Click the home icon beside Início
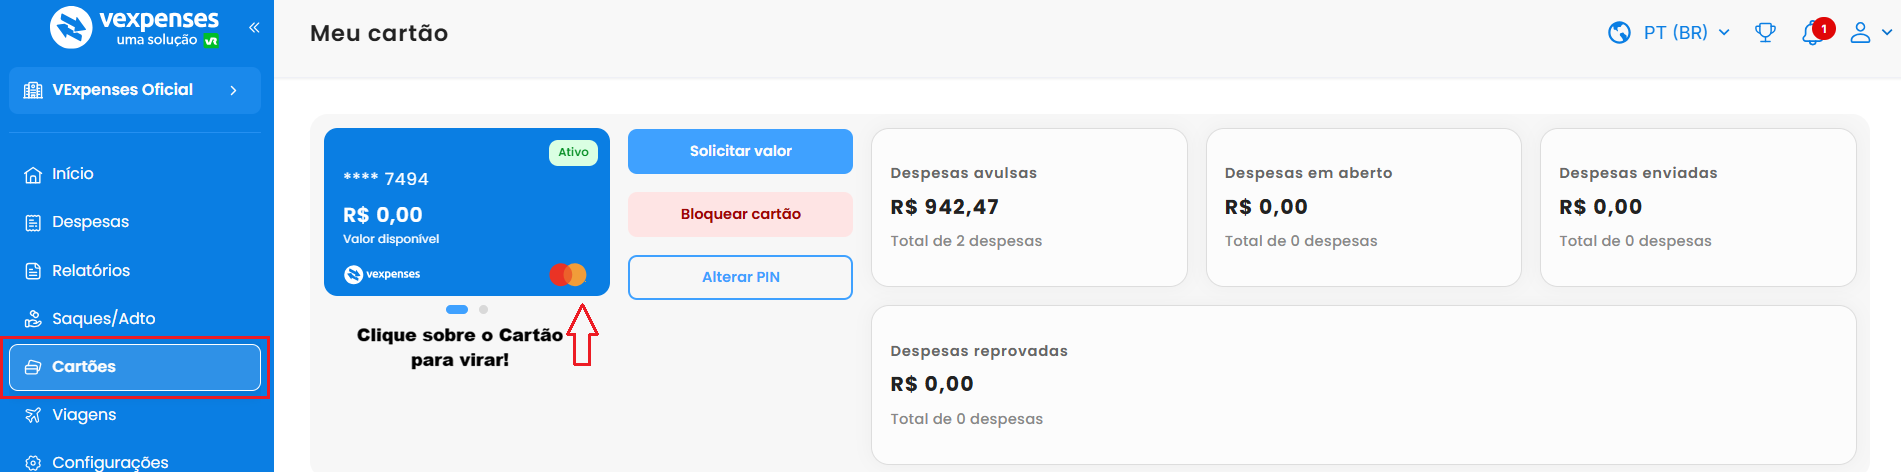1901x472 pixels. pyautogui.click(x=33, y=174)
